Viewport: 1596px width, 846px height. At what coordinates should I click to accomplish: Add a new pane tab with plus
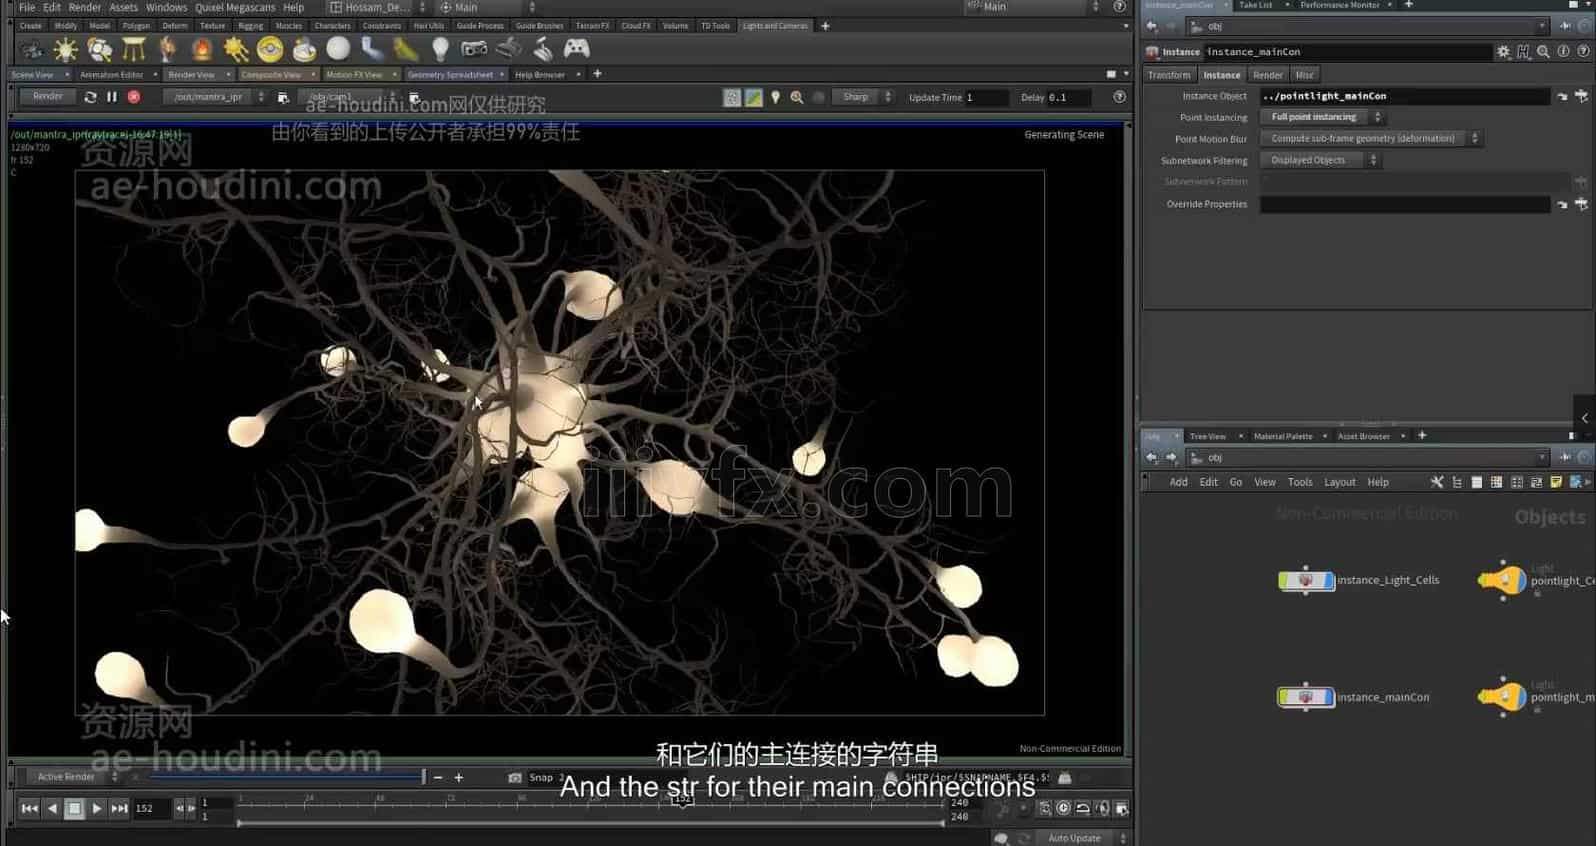(597, 74)
